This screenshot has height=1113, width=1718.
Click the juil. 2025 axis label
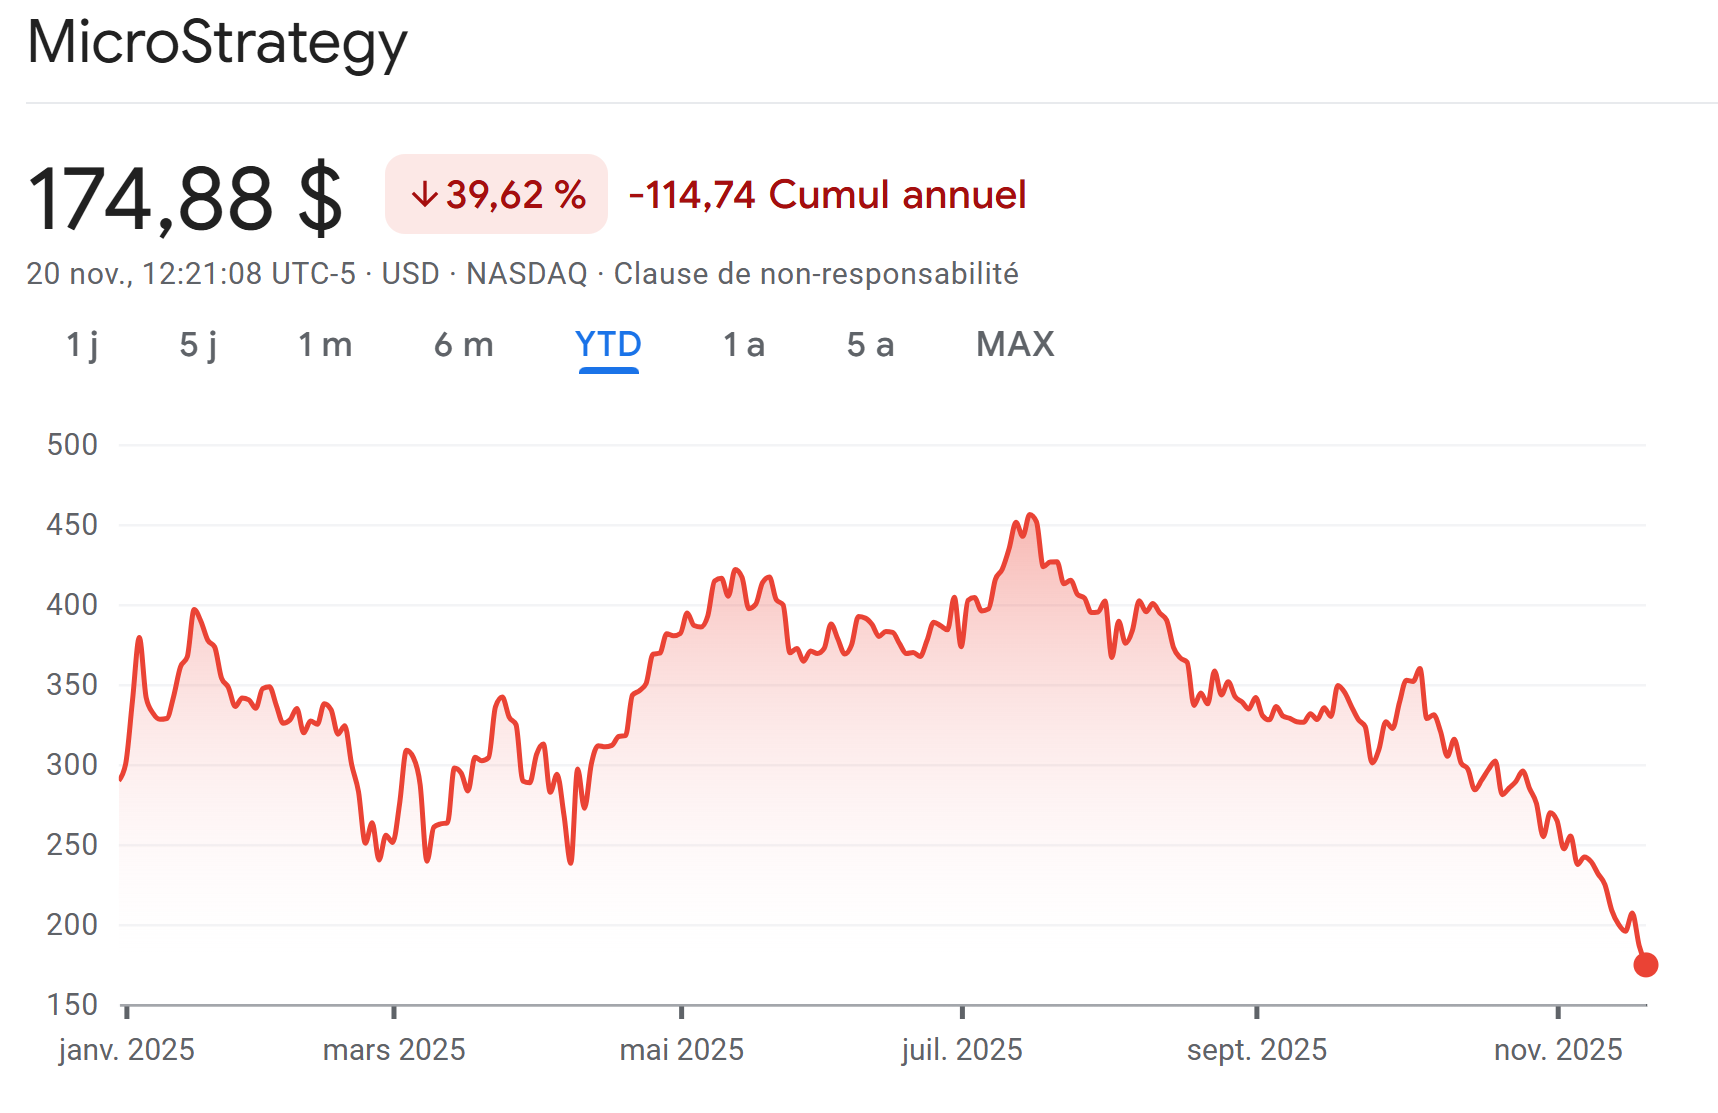962,1050
